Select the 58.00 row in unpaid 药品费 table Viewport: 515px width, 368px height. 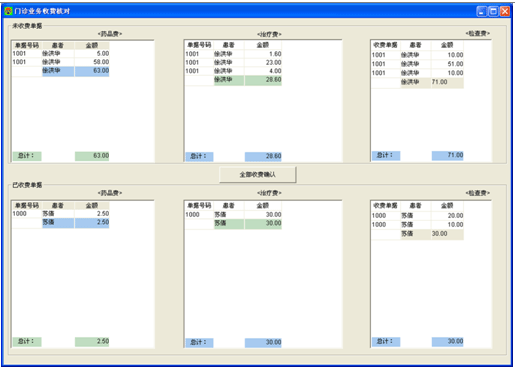61,62
